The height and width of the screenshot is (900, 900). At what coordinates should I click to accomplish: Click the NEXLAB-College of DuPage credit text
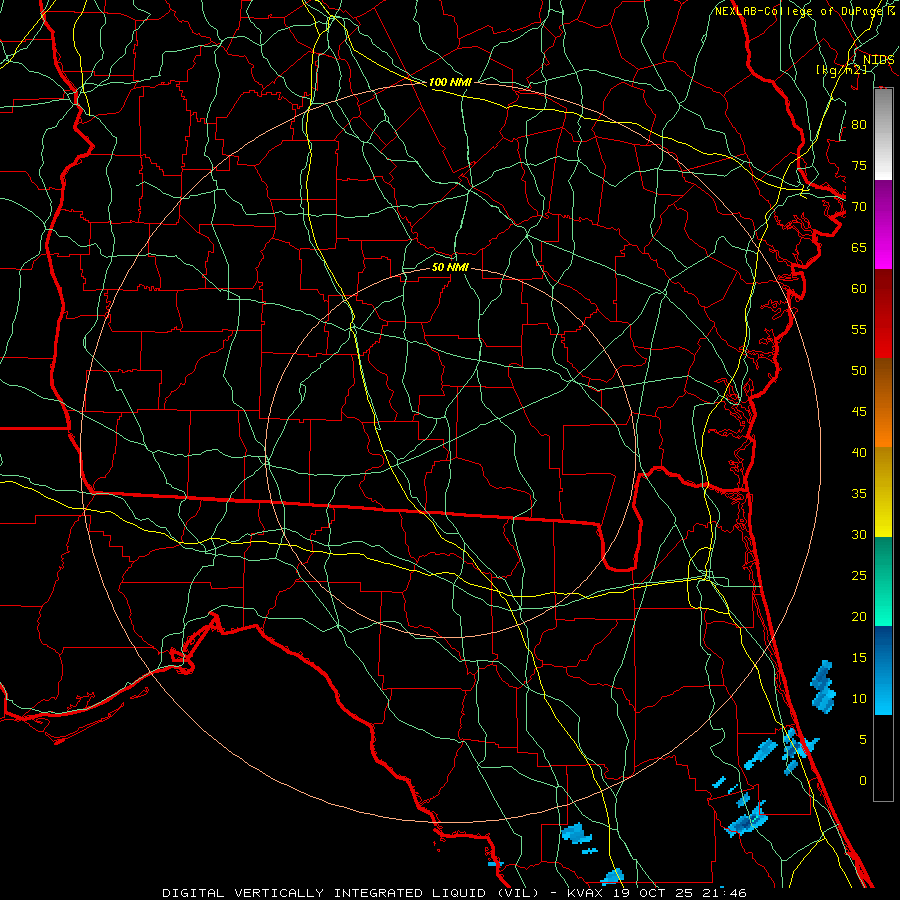tap(797, 11)
